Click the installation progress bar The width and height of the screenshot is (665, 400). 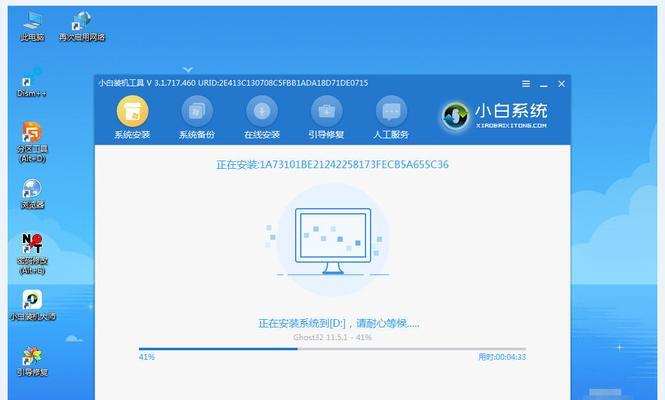332,349
